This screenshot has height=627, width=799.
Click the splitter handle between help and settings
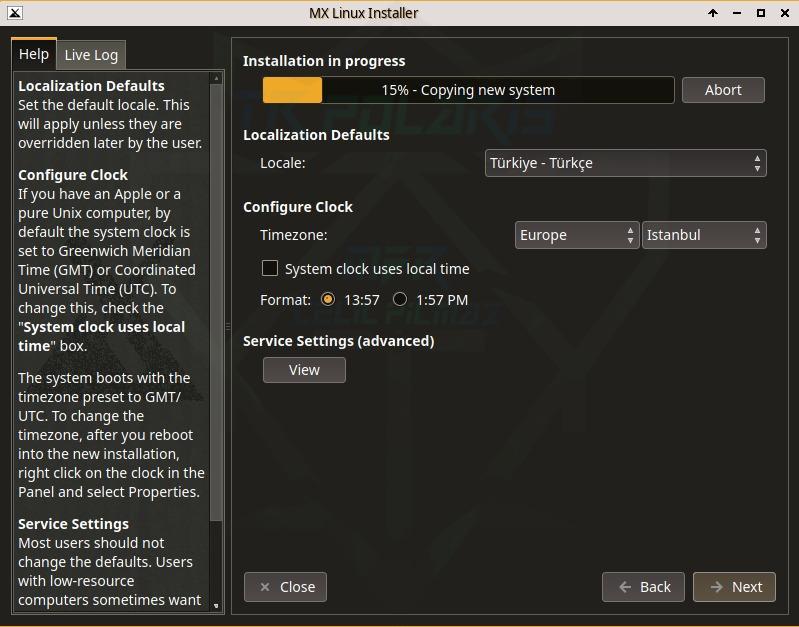point(228,326)
